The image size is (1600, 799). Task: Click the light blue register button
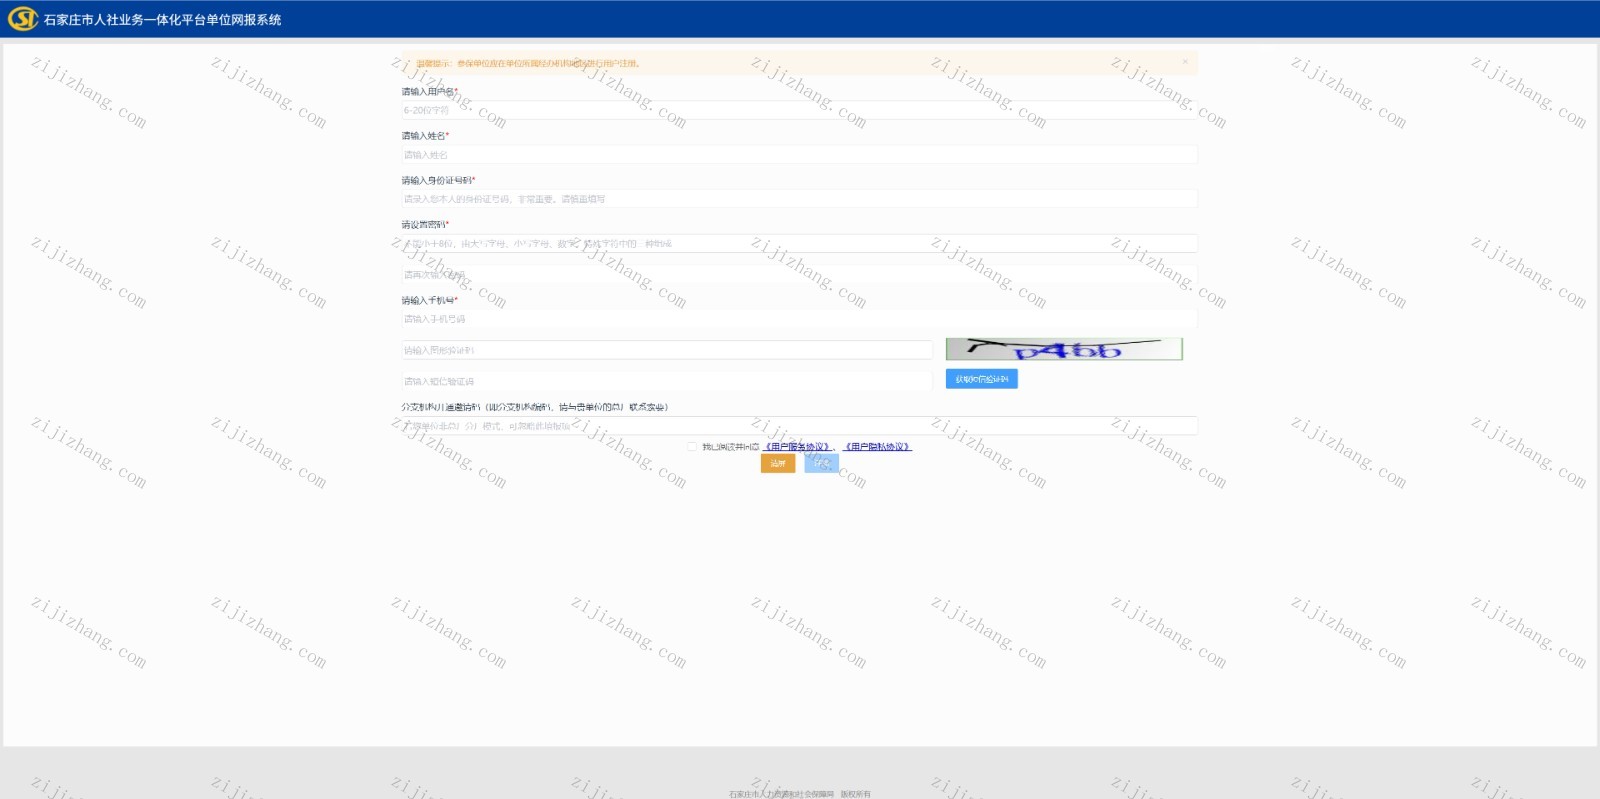coord(821,464)
